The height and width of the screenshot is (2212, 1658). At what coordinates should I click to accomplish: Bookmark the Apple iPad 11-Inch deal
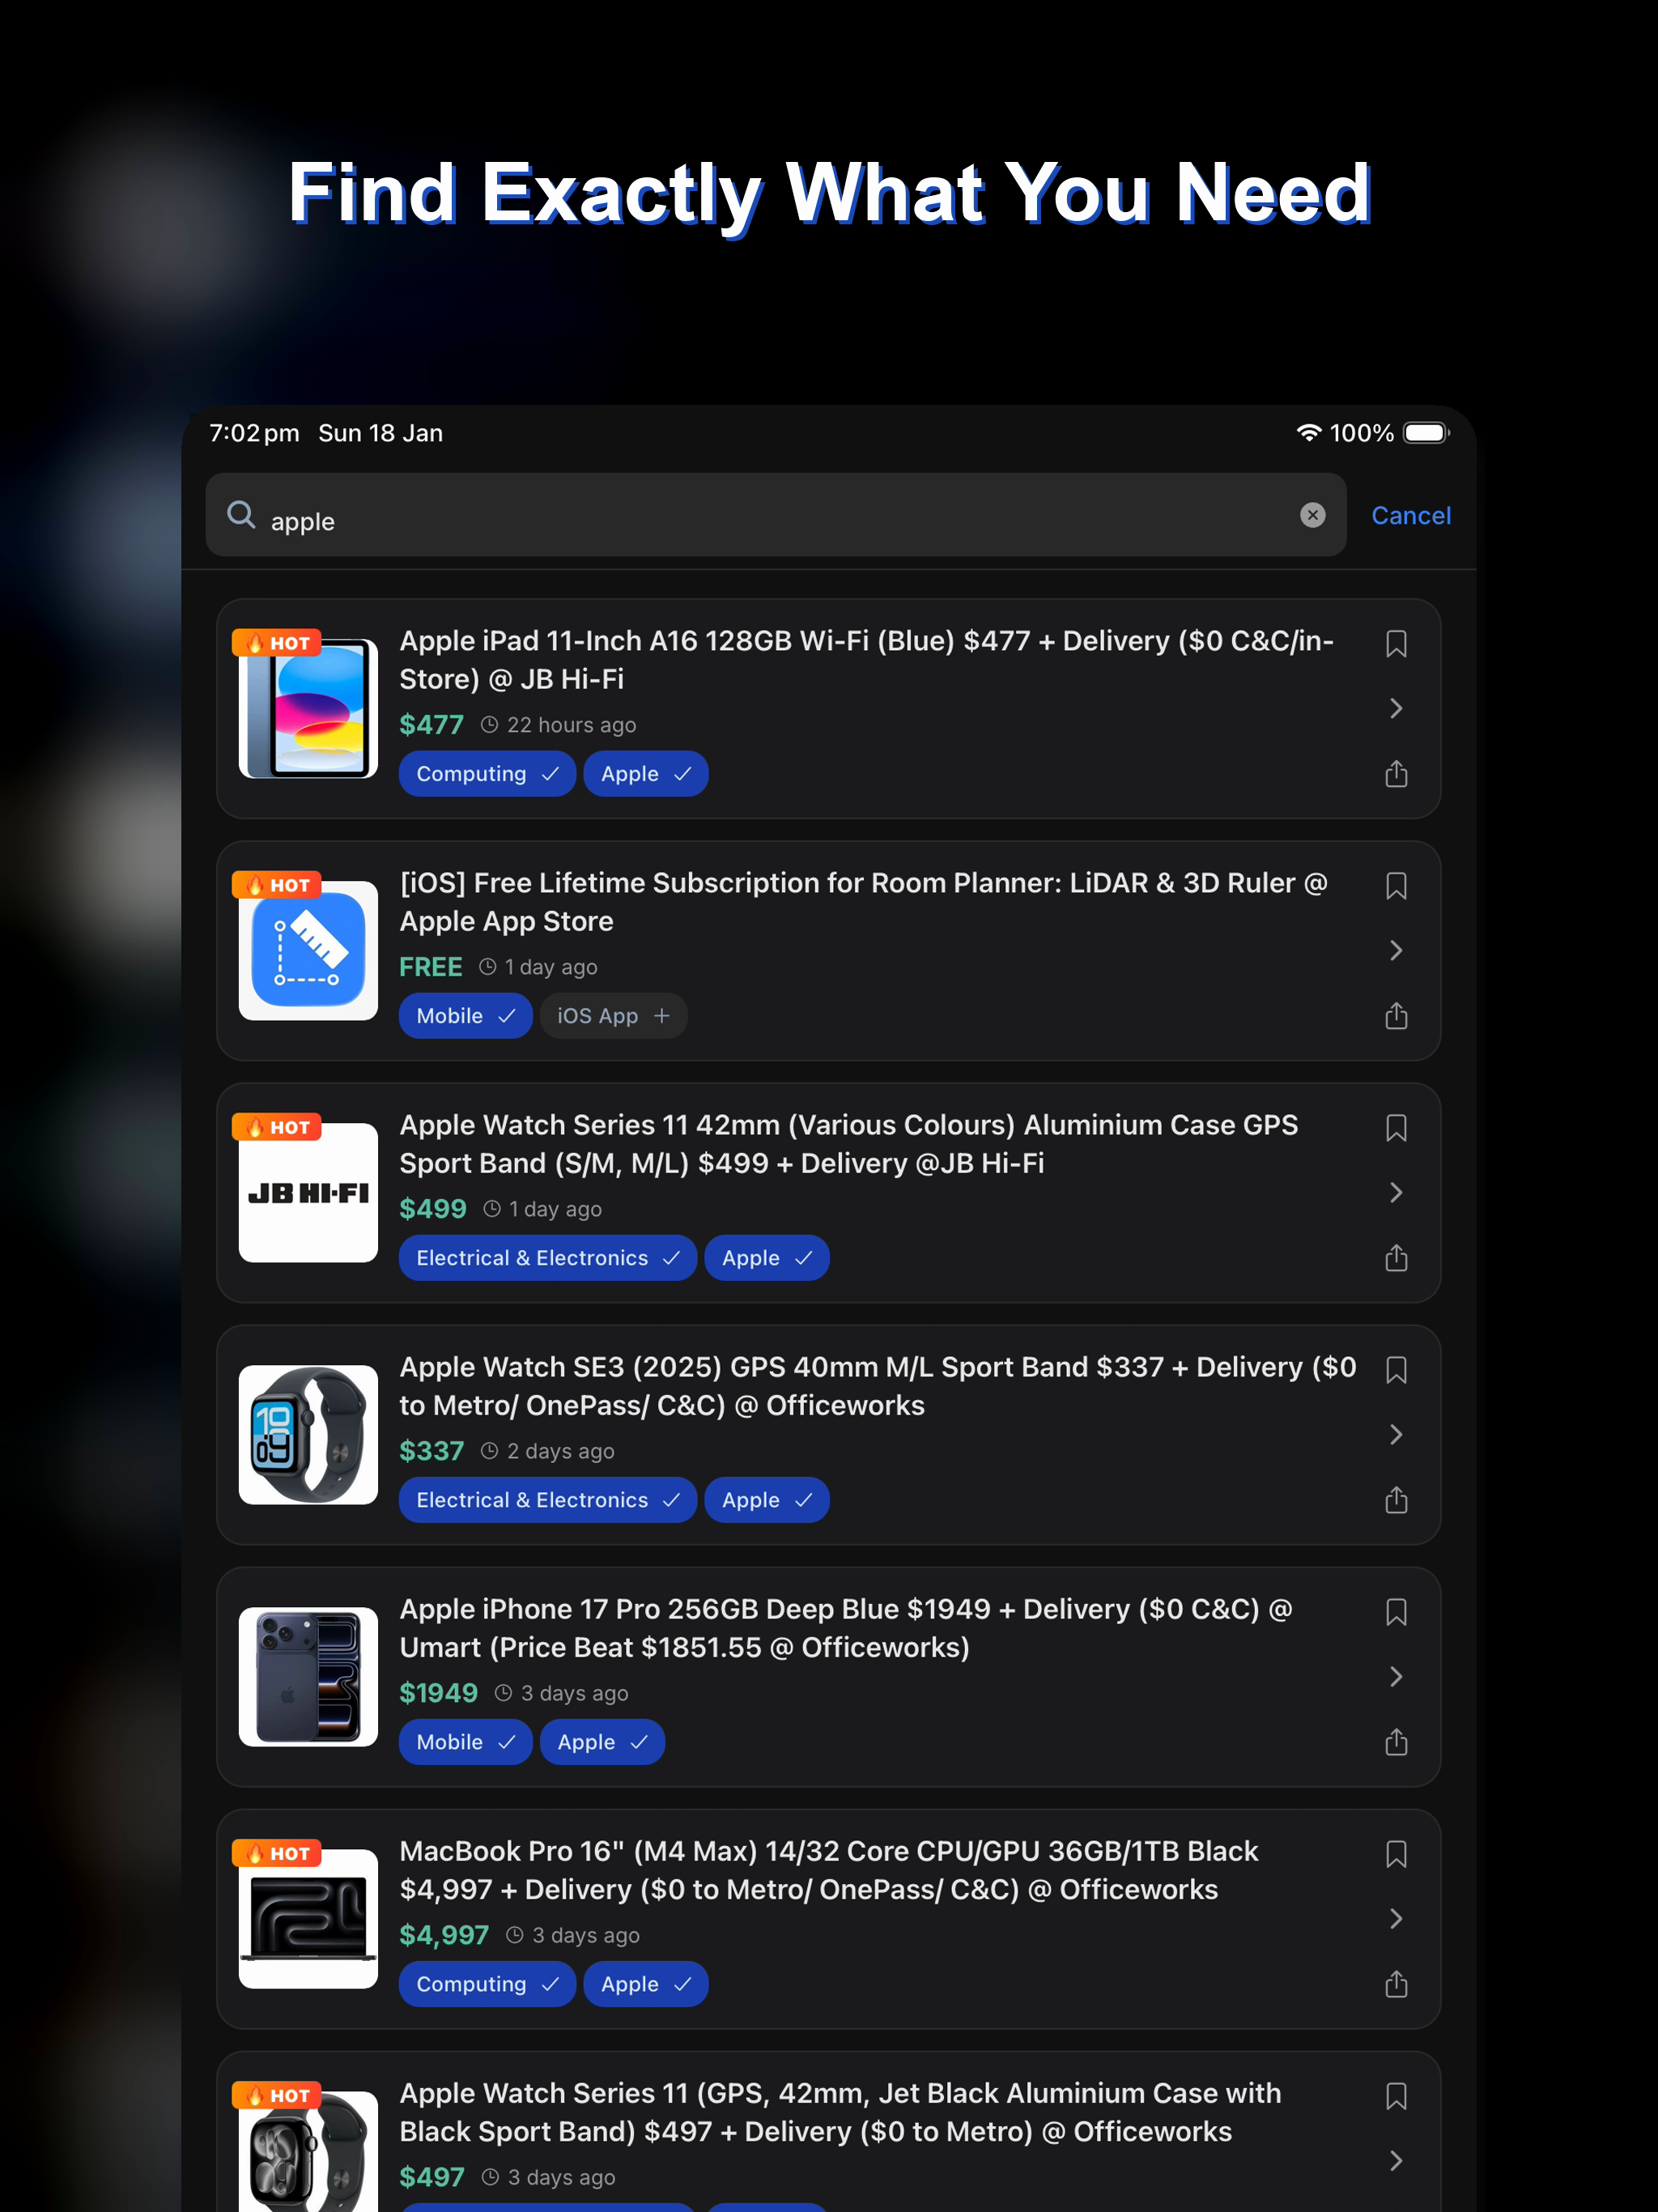click(x=1396, y=644)
